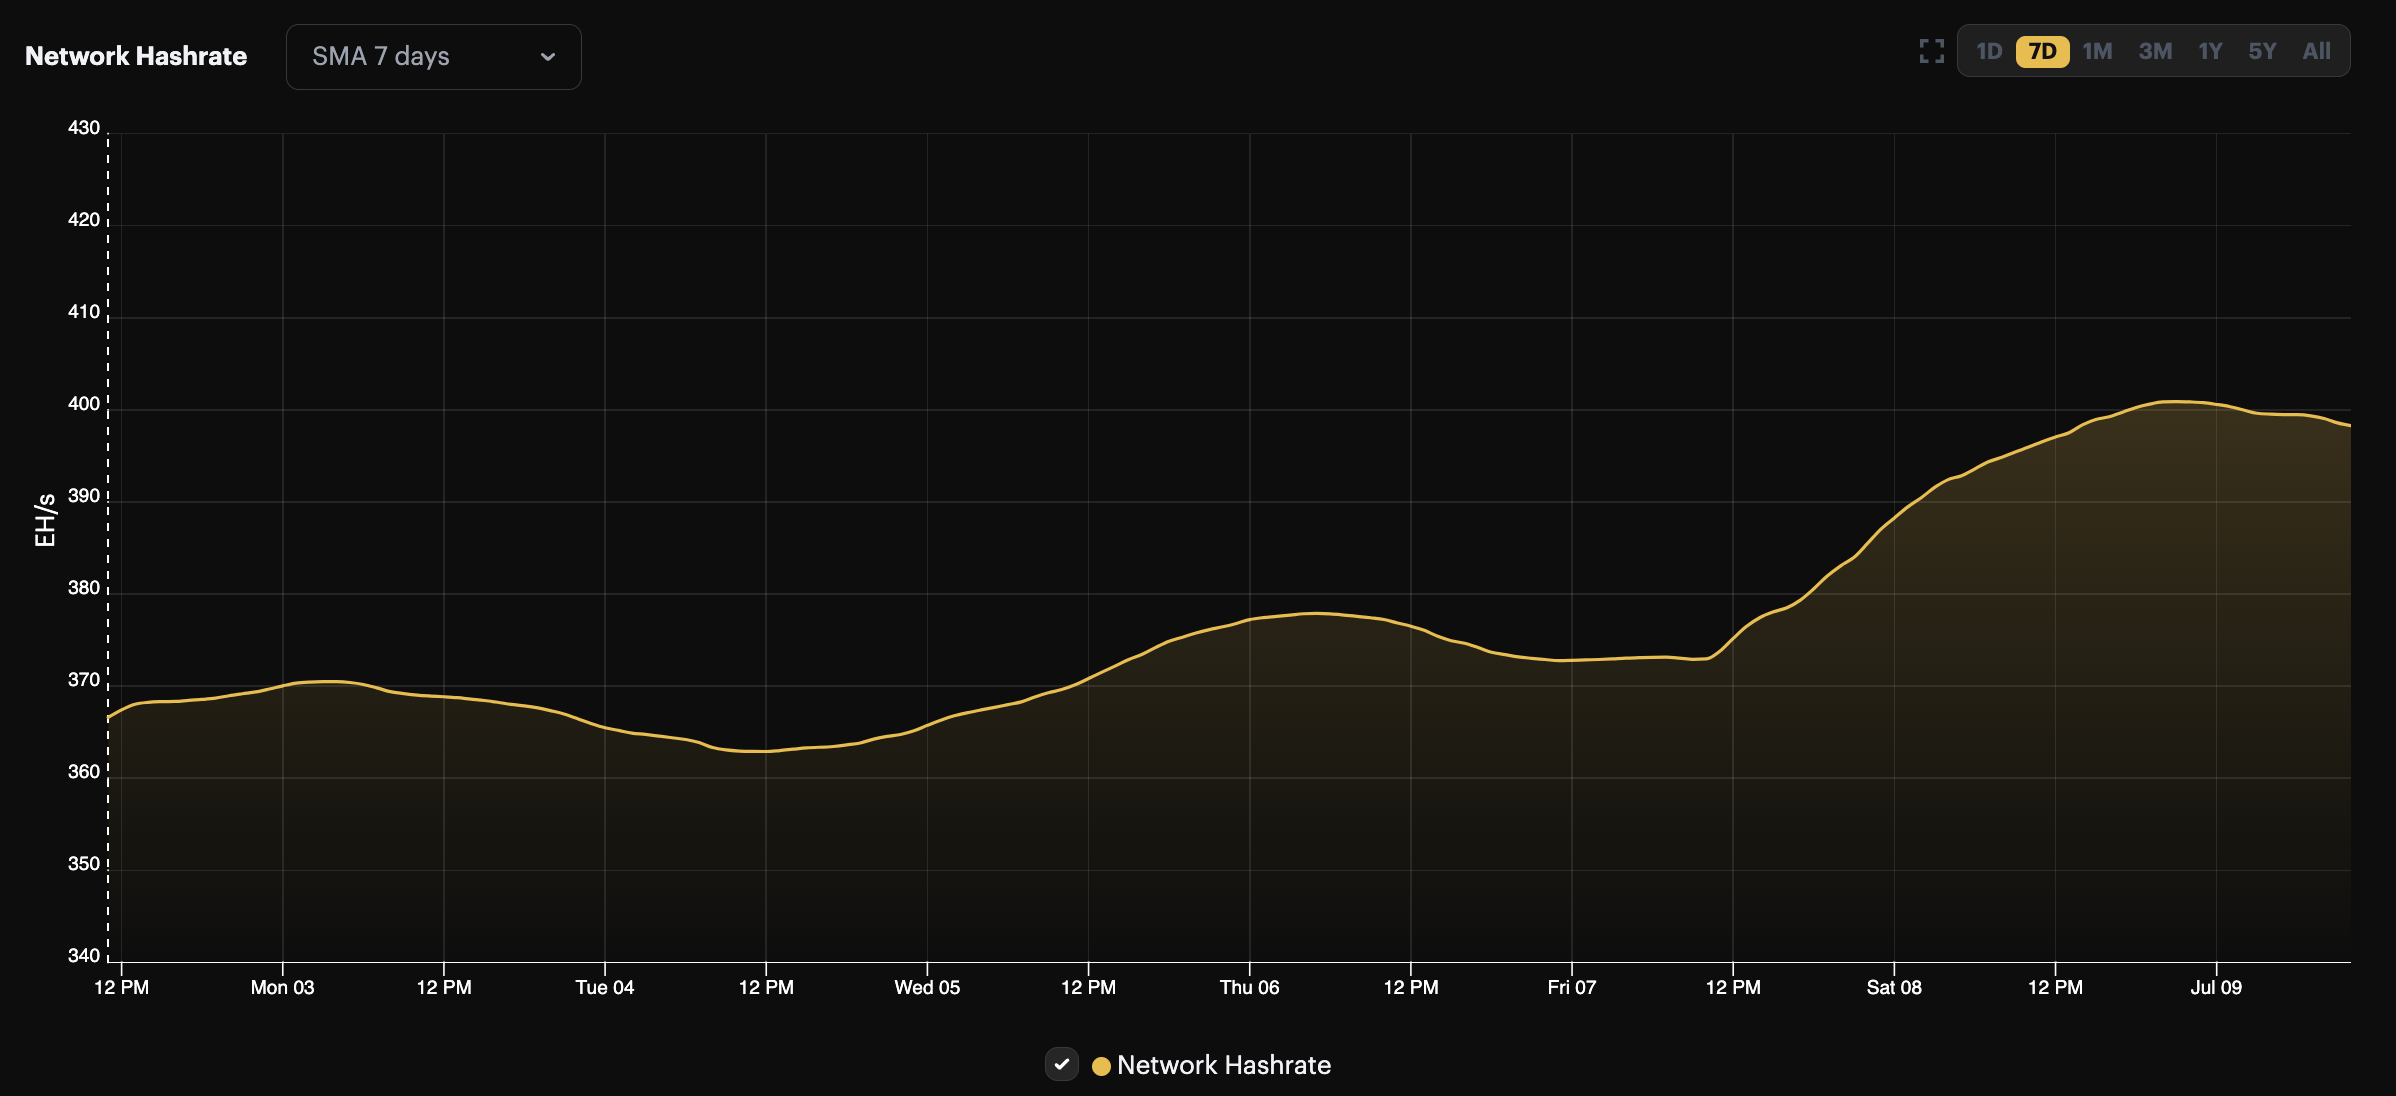The height and width of the screenshot is (1096, 2396).
Task: Toggle the Network Hashrate legend checkbox
Action: click(1062, 1065)
